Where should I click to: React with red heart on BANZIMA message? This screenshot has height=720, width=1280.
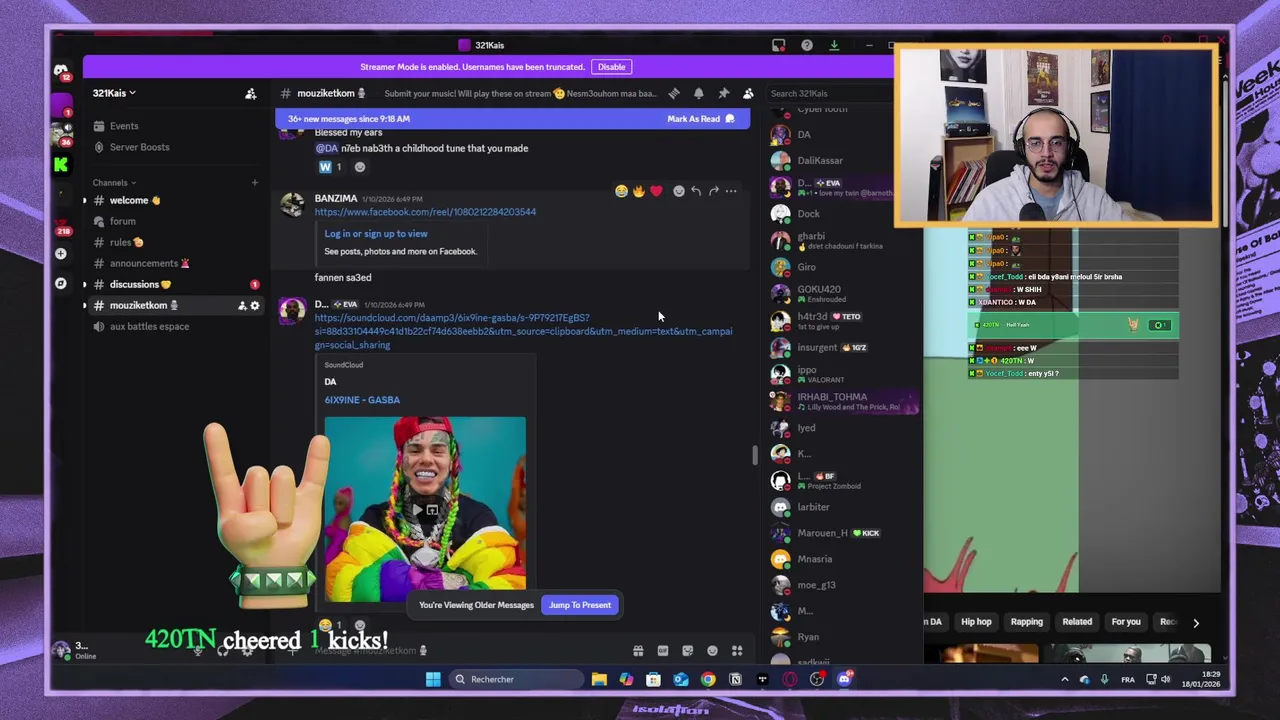point(656,191)
